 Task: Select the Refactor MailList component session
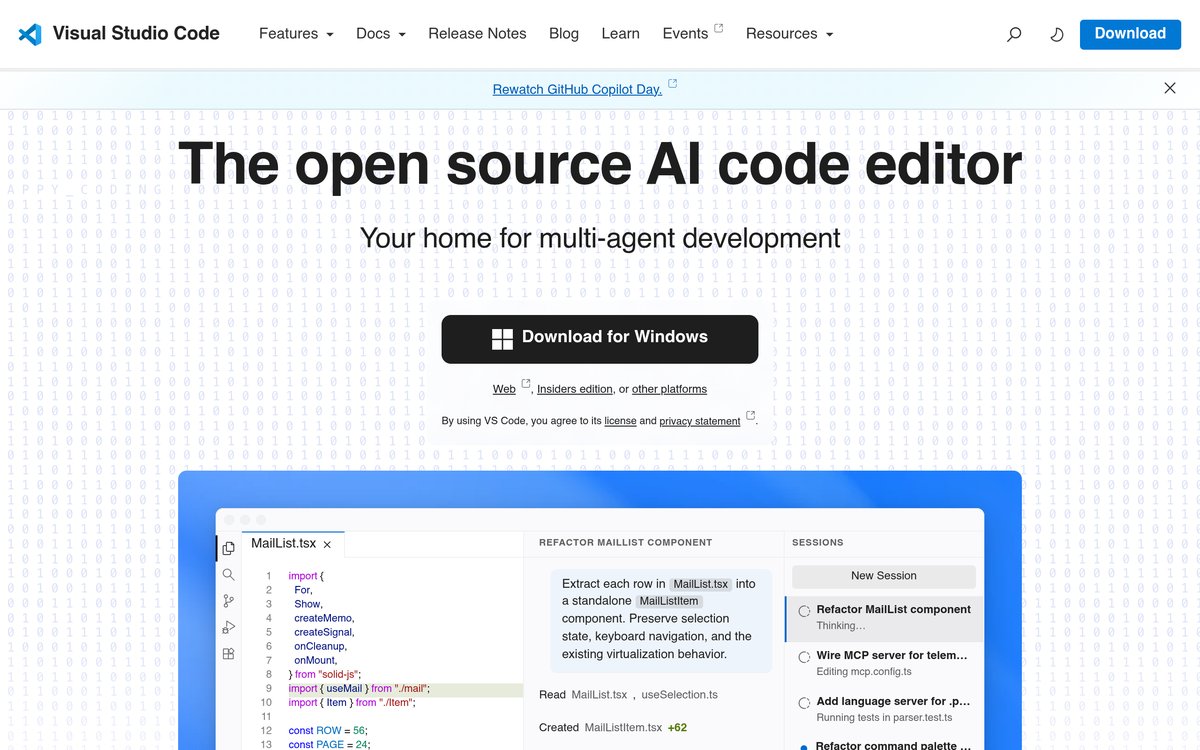pyautogui.click(x=884, y=618)
